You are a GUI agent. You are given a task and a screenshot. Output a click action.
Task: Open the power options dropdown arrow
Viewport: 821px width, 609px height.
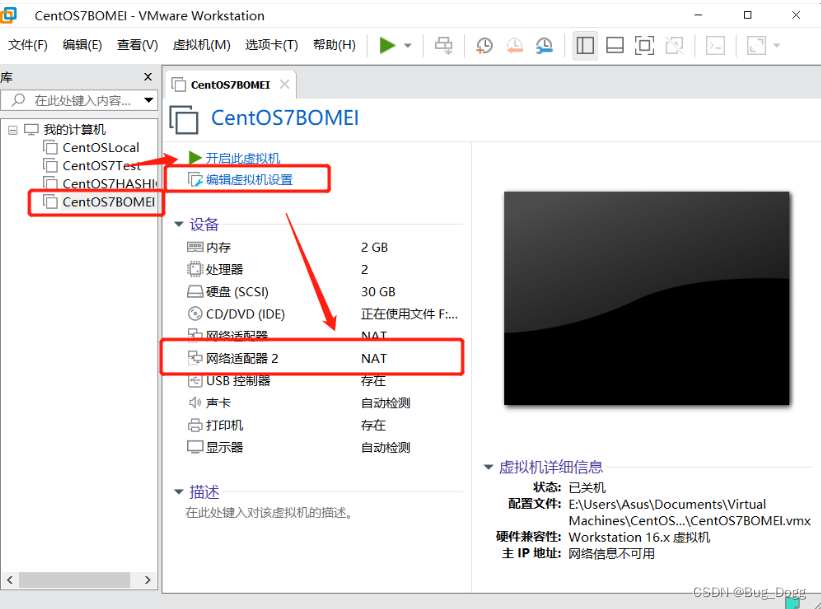pos(408,46)
